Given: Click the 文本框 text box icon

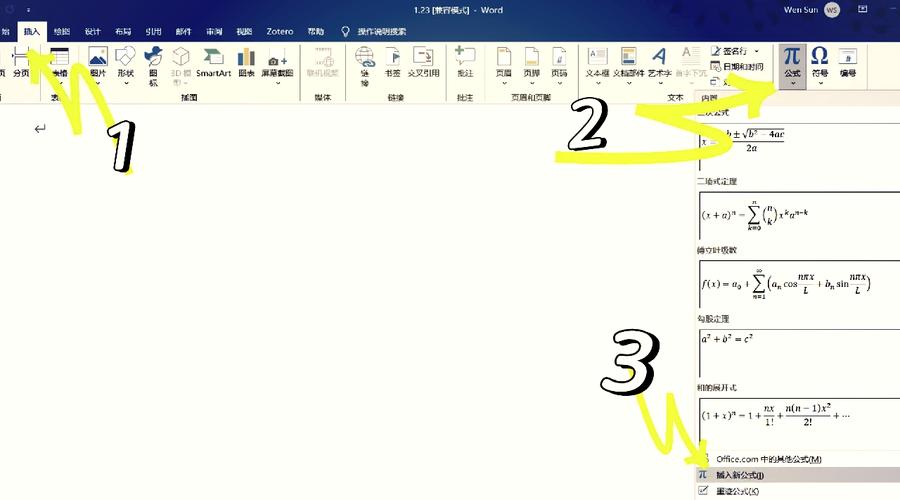Looking at the screenshot, I should coord(597,60).
